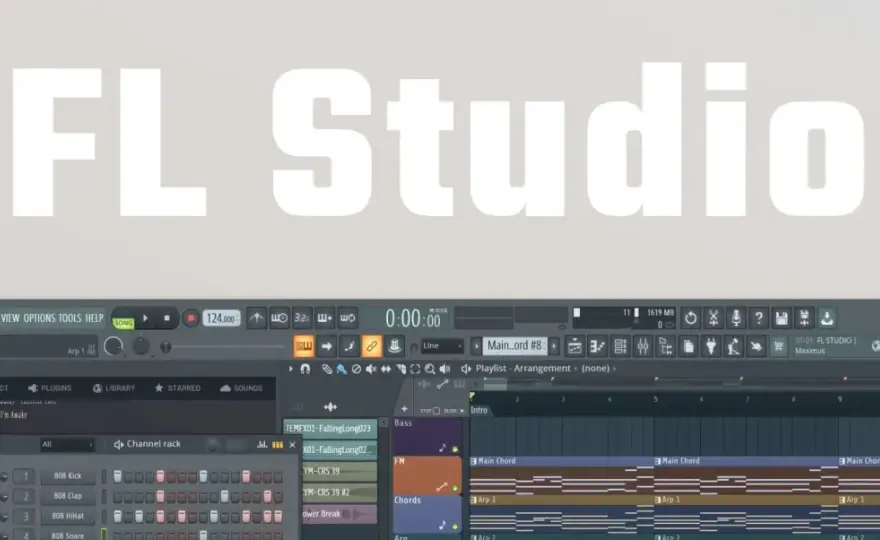Select the playlist Slip tool
This screenshot has width=880, height=540.
(386, 369)
